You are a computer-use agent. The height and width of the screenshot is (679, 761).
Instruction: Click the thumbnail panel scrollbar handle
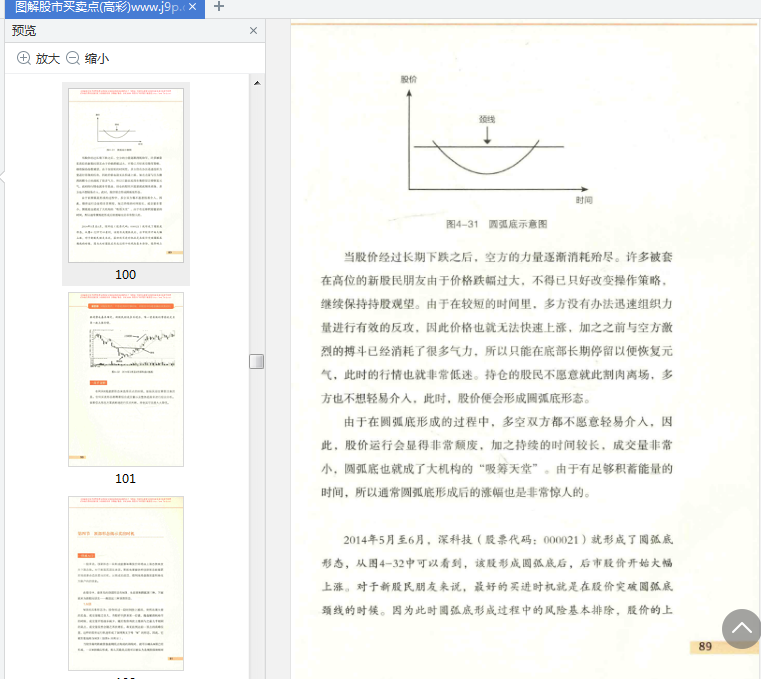257,362
